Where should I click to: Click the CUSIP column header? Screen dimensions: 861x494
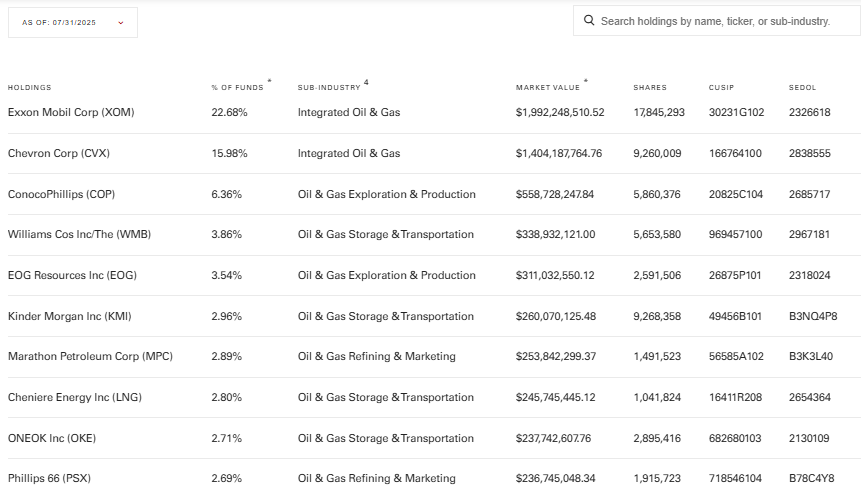click(x=721, y=88)
